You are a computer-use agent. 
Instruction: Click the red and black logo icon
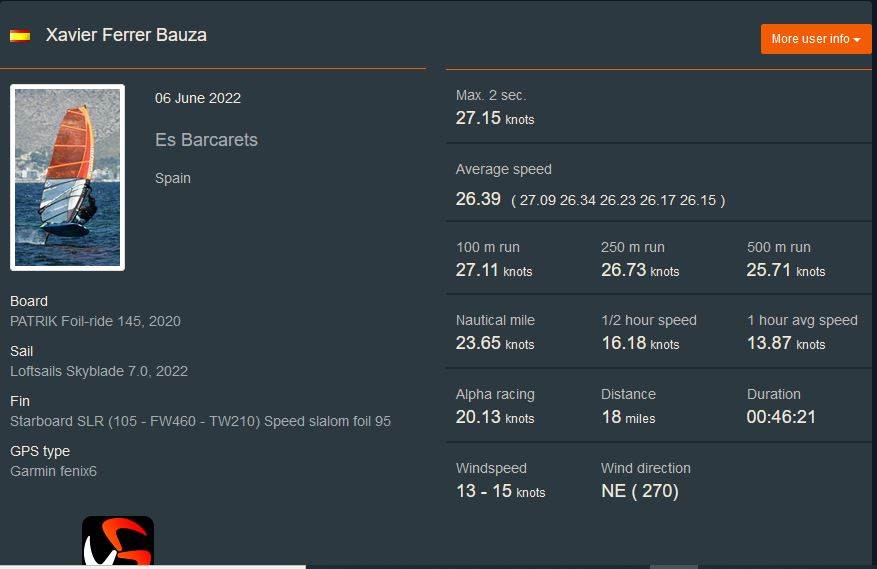(x=117, y=541)
